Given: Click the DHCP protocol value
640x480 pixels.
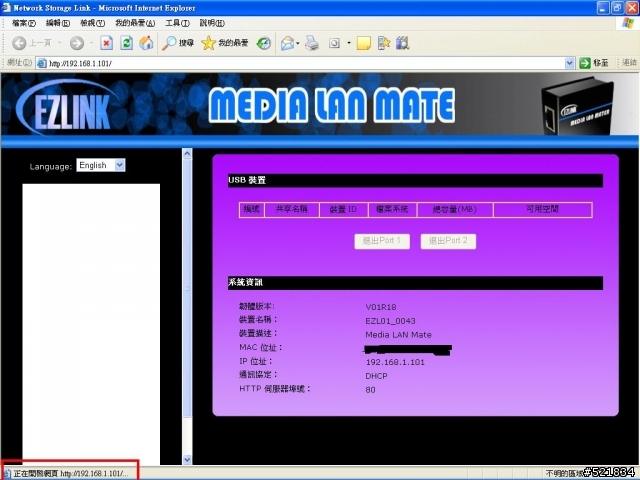Looking at the screenshot, I should [376, 376].
